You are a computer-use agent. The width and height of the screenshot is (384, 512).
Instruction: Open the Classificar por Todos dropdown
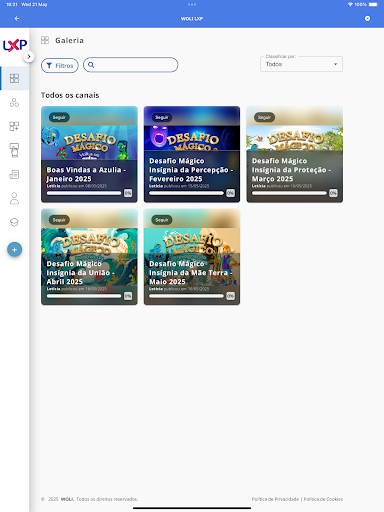tap(301, 64)
